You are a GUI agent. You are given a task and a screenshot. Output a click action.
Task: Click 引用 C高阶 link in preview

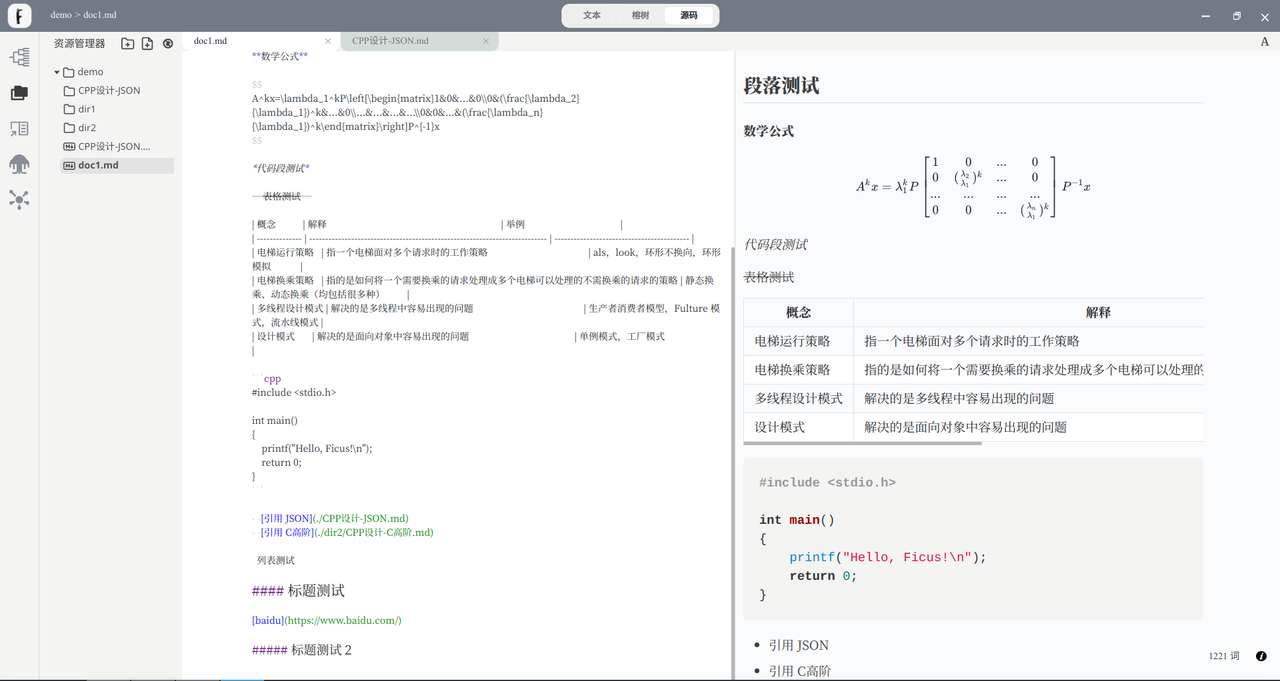tap(800, 671)
